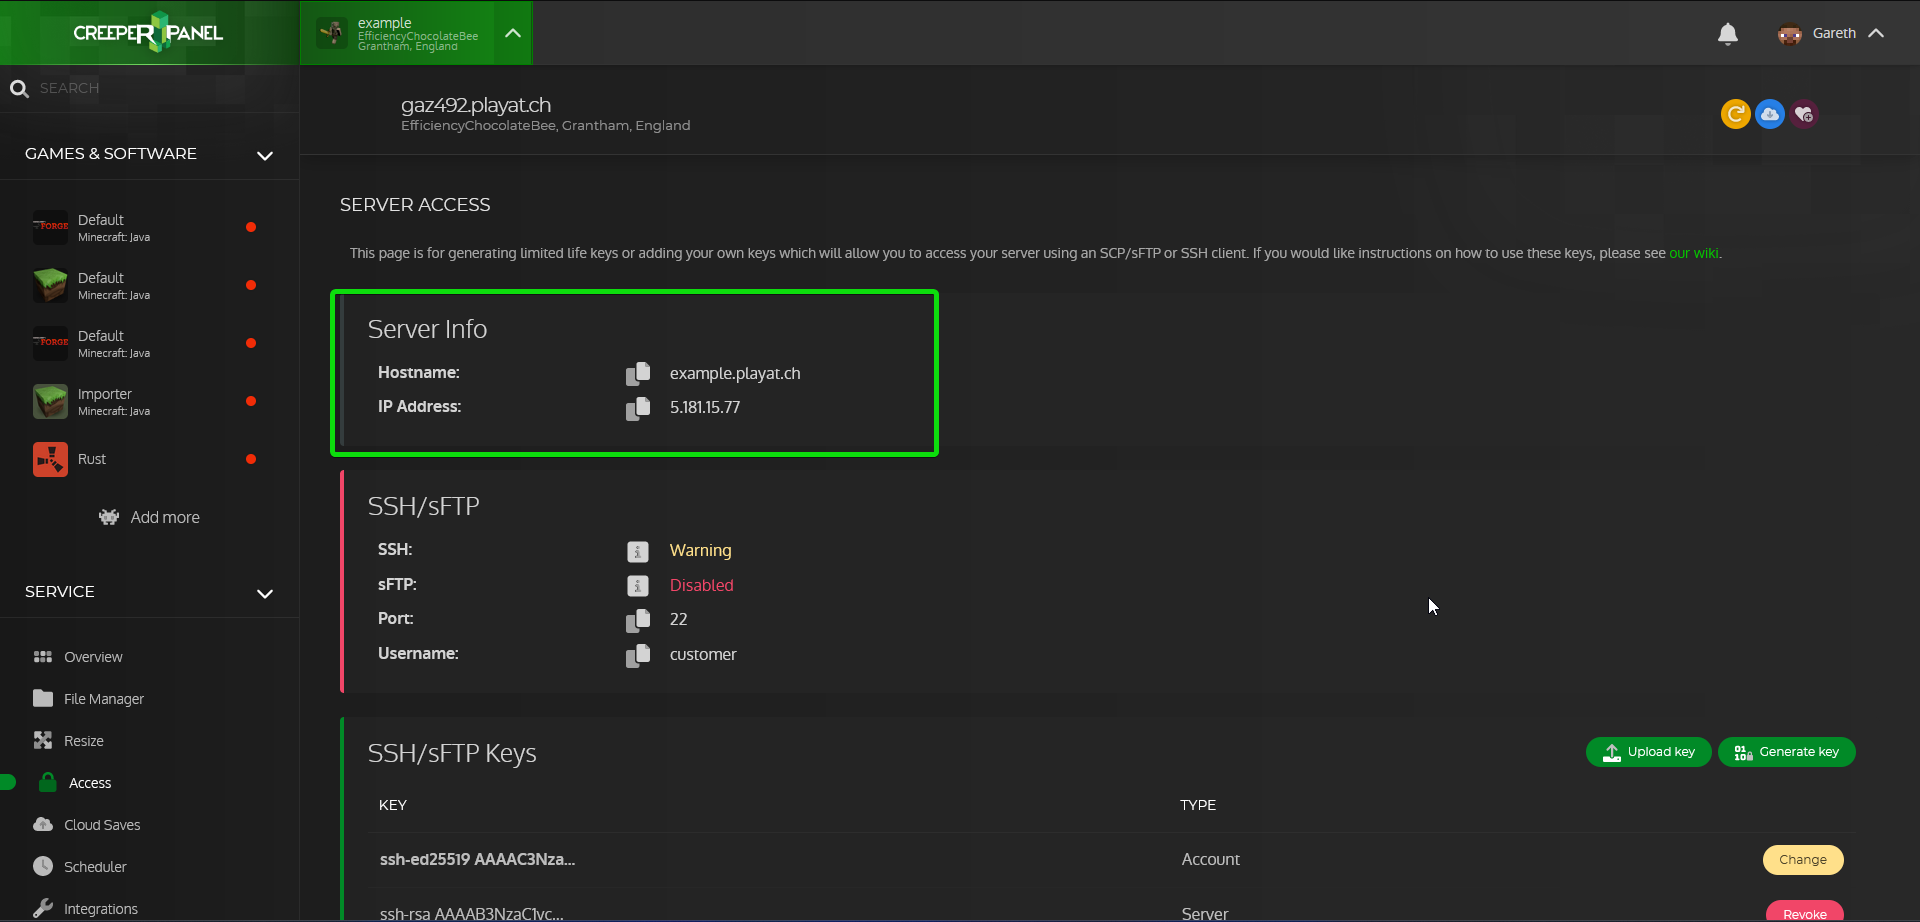This screenshot has height=922, width=1920.
Task: Click the TYPE column header
Action: [x=1197, y=806]
